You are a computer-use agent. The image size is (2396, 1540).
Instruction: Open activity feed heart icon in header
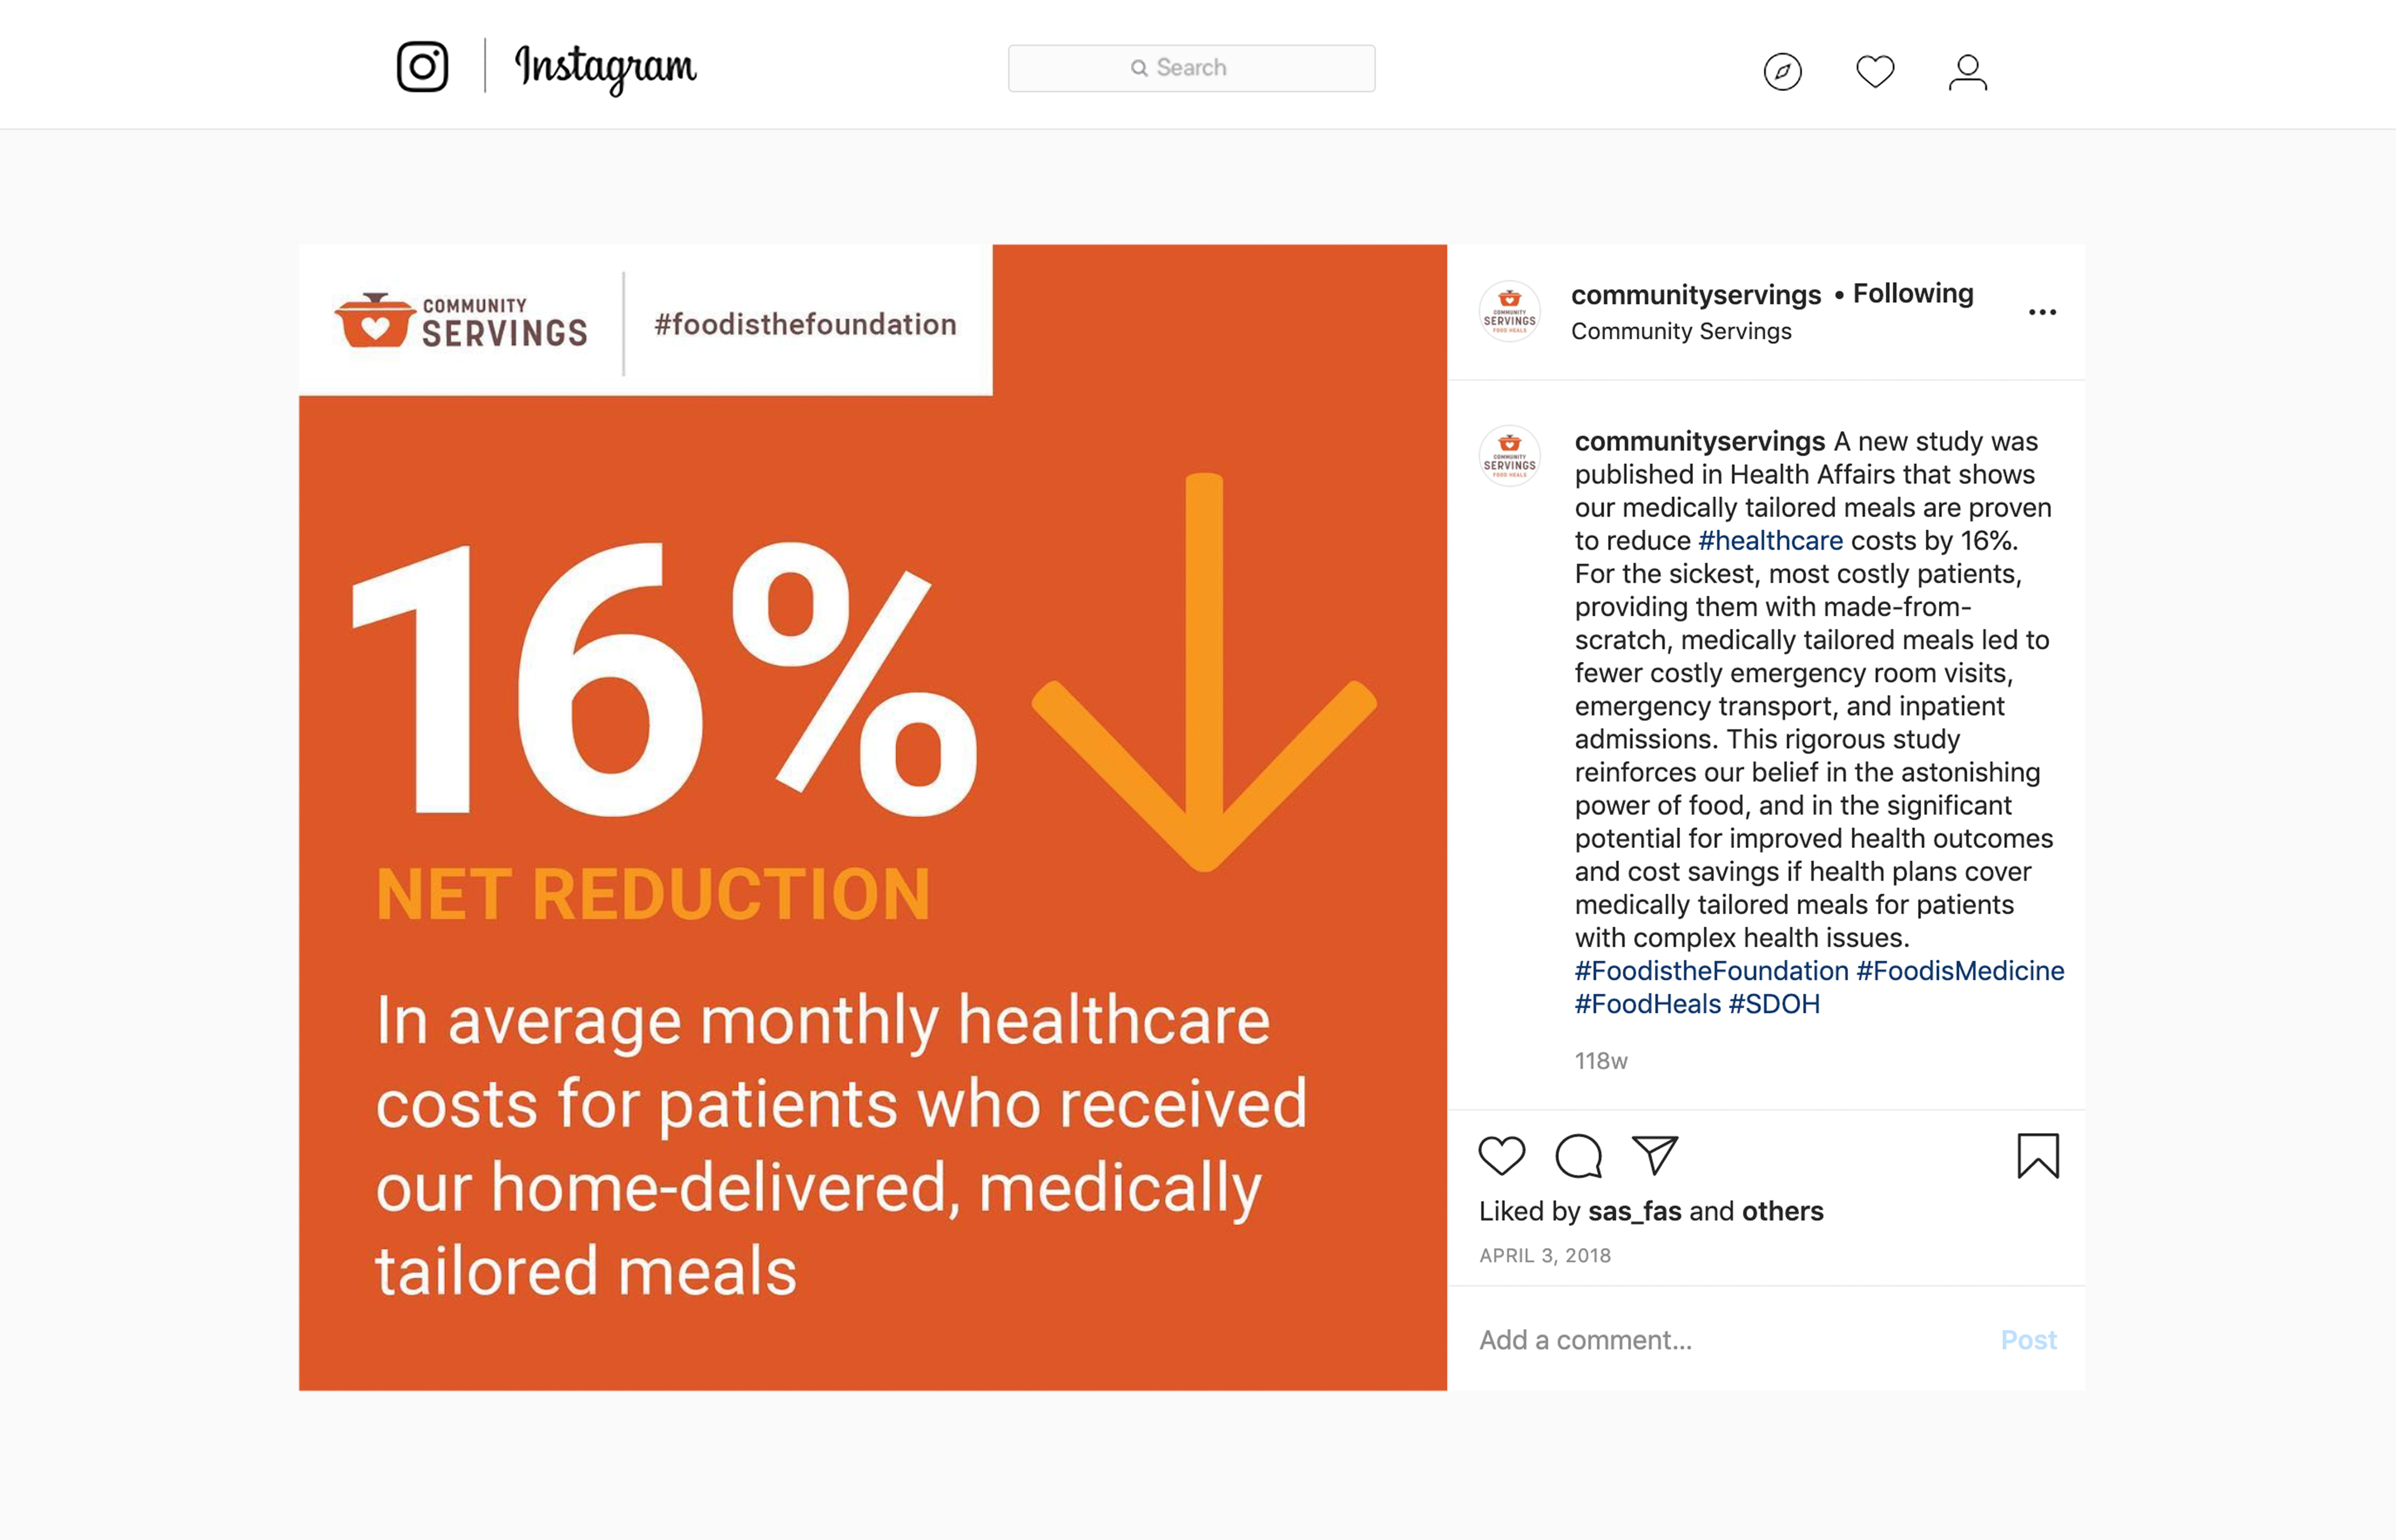tap(1875, 72)
